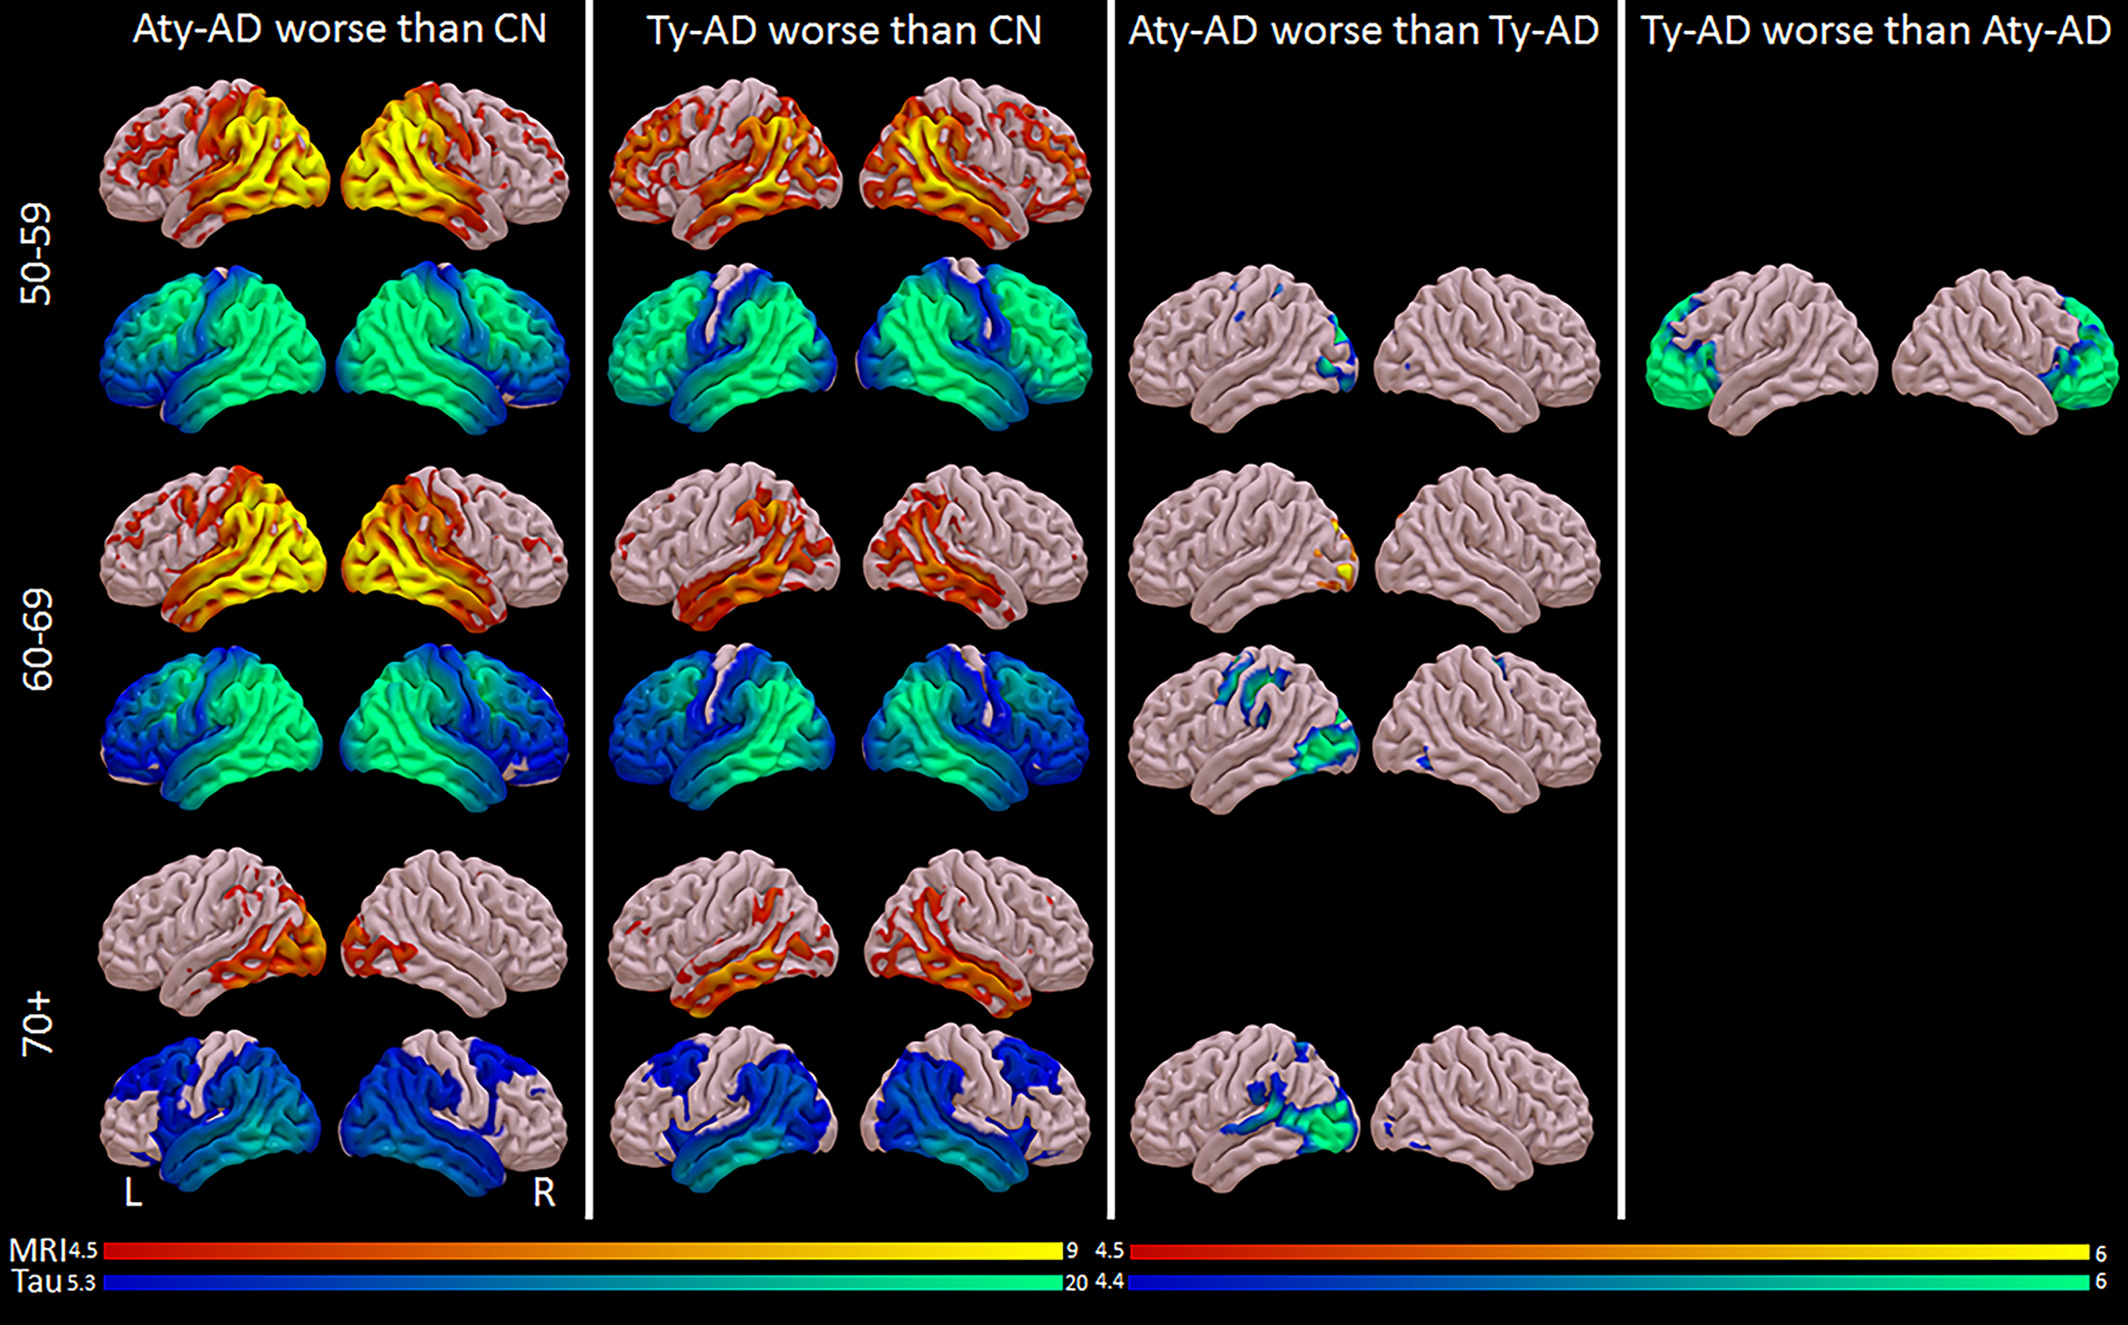View 70+ MRI left-hemisphere brain, Aty-AD vs CN
Image resolution: width=2128 pixels, height=1325 pixels.
[x=212, y=932]
